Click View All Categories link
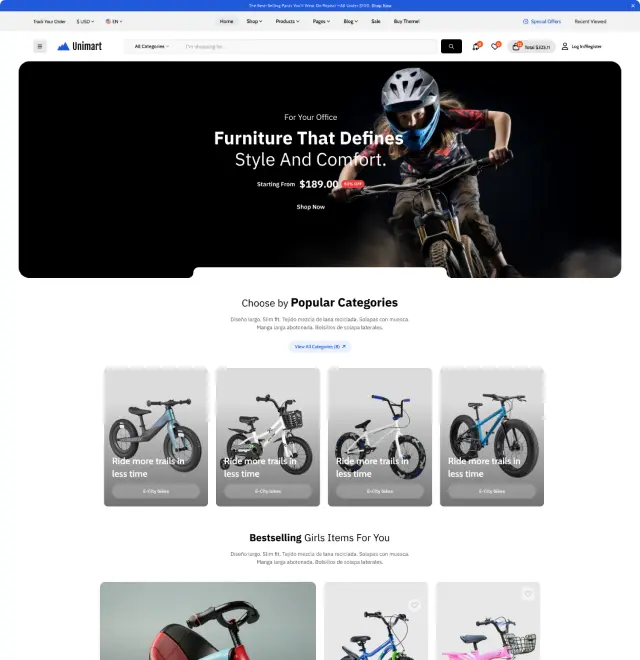The height and width of the screenshot is (660, 640). click(x=320, y=346)
